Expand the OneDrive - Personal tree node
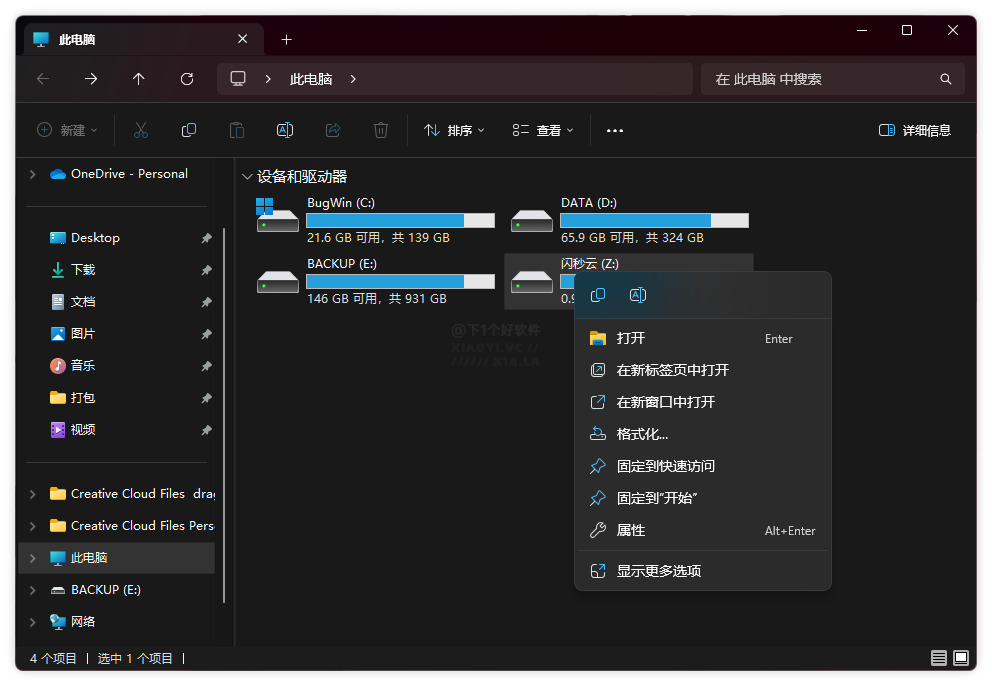The width and height of the screenshot is (992, 686). pos(33,174)
